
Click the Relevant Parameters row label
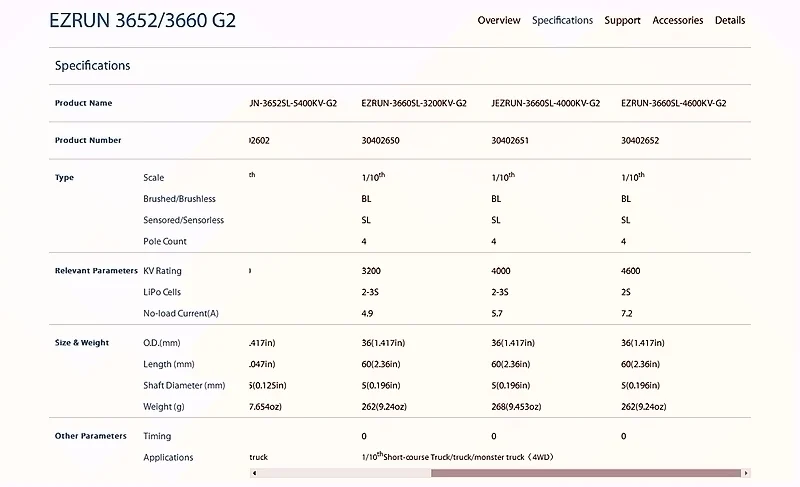point(96,271)
